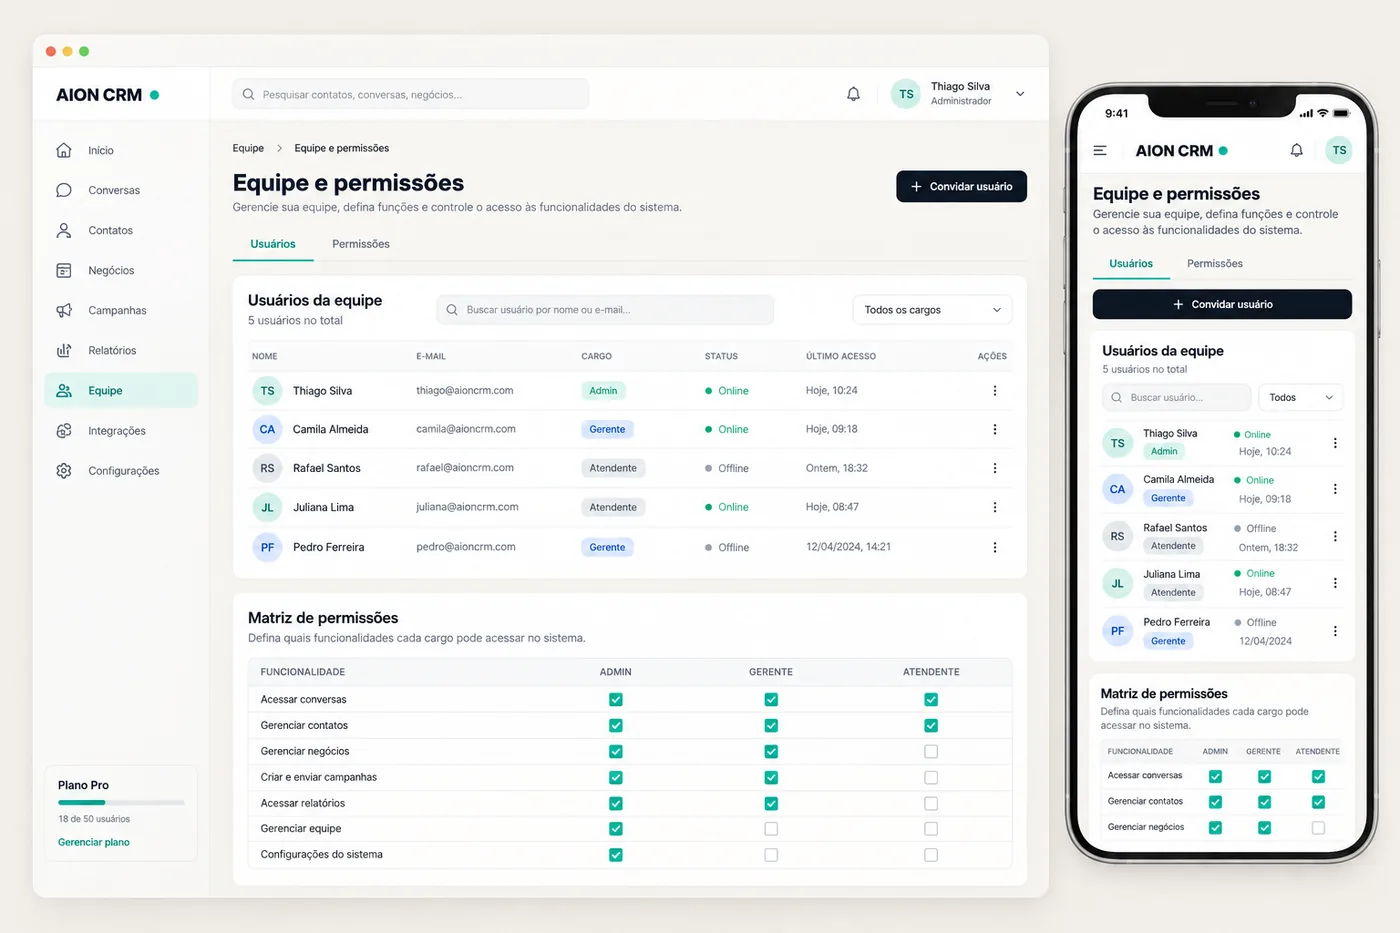
Task: Open the Todos filter dropdown on the phone
Action: pyautogui.click(x=1300, y=398)
